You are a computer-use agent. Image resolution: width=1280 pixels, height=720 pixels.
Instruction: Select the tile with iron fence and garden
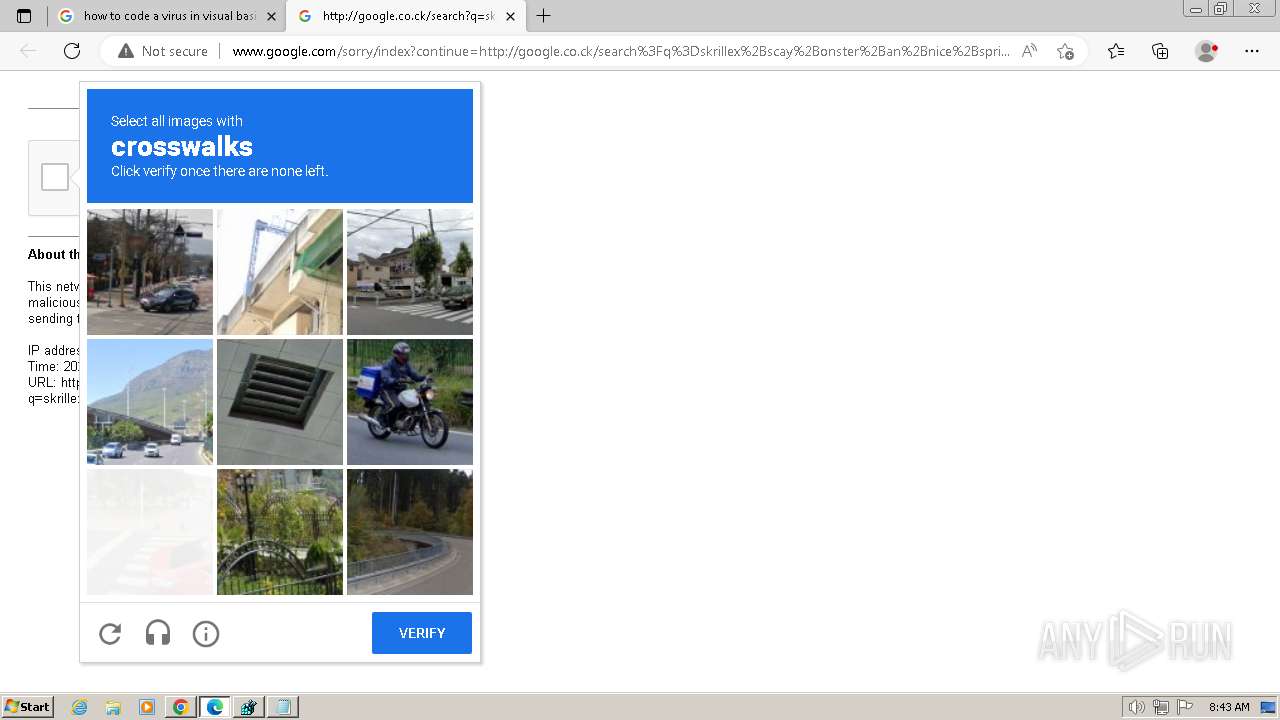[280, 532]
